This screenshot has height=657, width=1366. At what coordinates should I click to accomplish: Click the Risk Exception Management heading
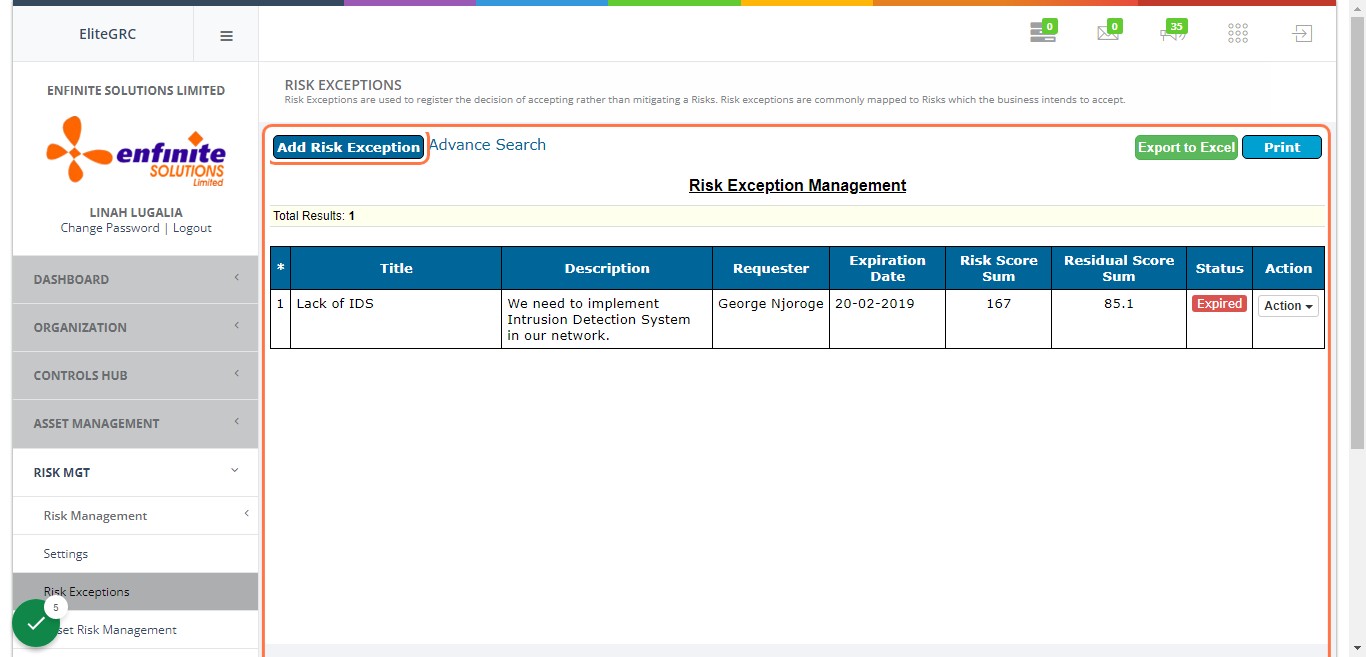797,185
